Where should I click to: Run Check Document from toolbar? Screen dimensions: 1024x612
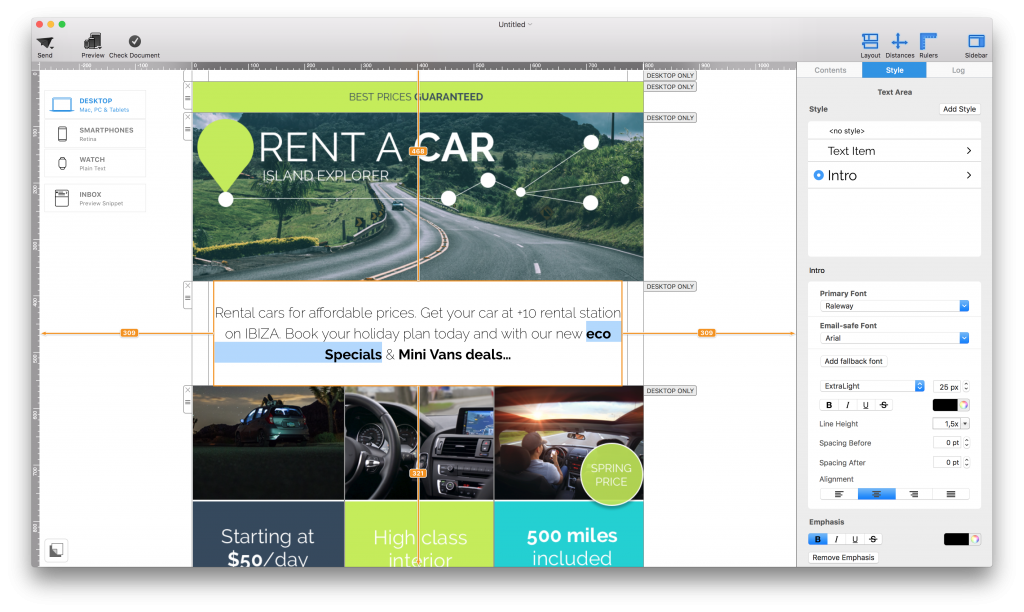135,41
